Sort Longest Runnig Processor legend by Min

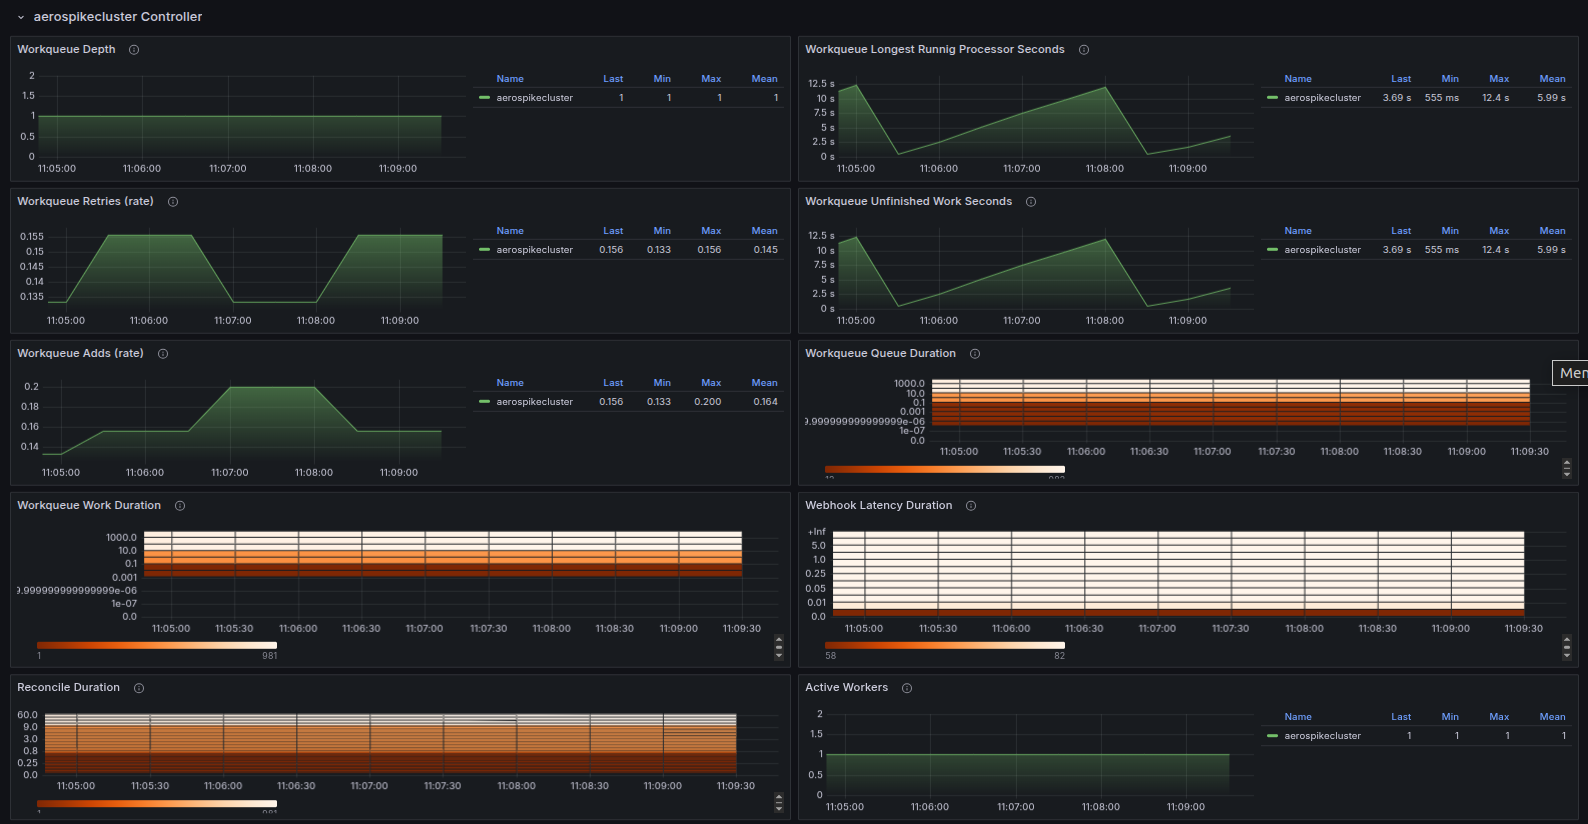coord(1450,79)
